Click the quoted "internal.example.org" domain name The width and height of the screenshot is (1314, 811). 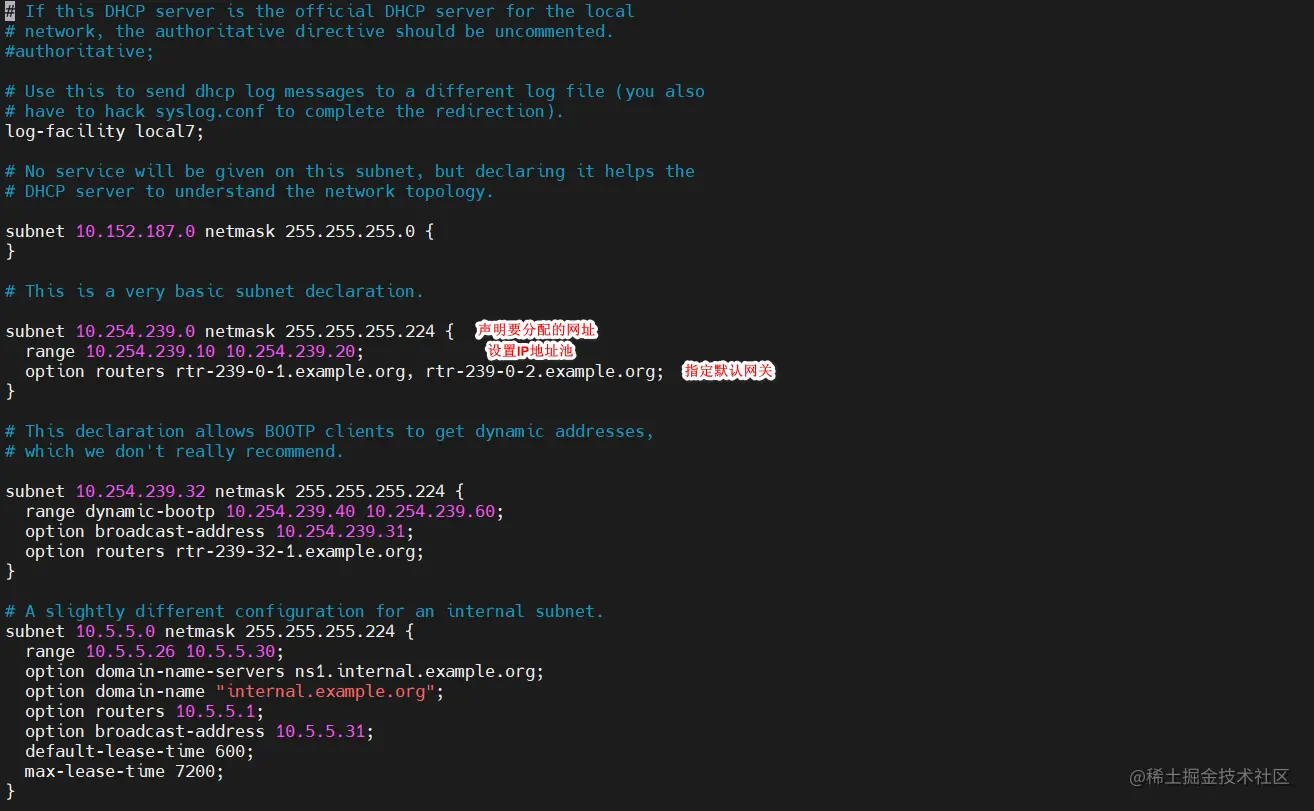(x=325, y=691)
